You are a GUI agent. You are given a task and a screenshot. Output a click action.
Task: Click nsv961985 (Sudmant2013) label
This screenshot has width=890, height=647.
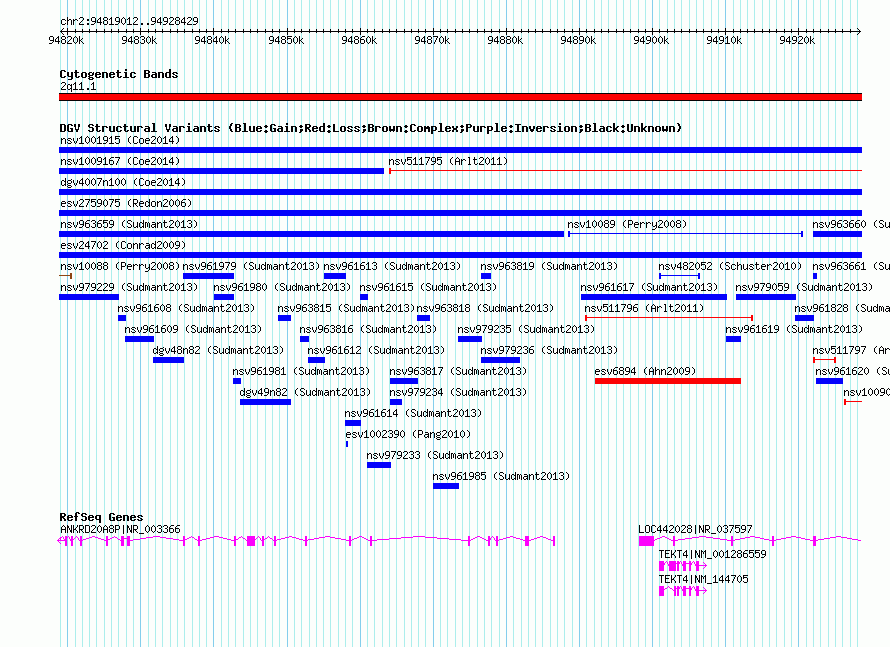click(x=501, y=476)
